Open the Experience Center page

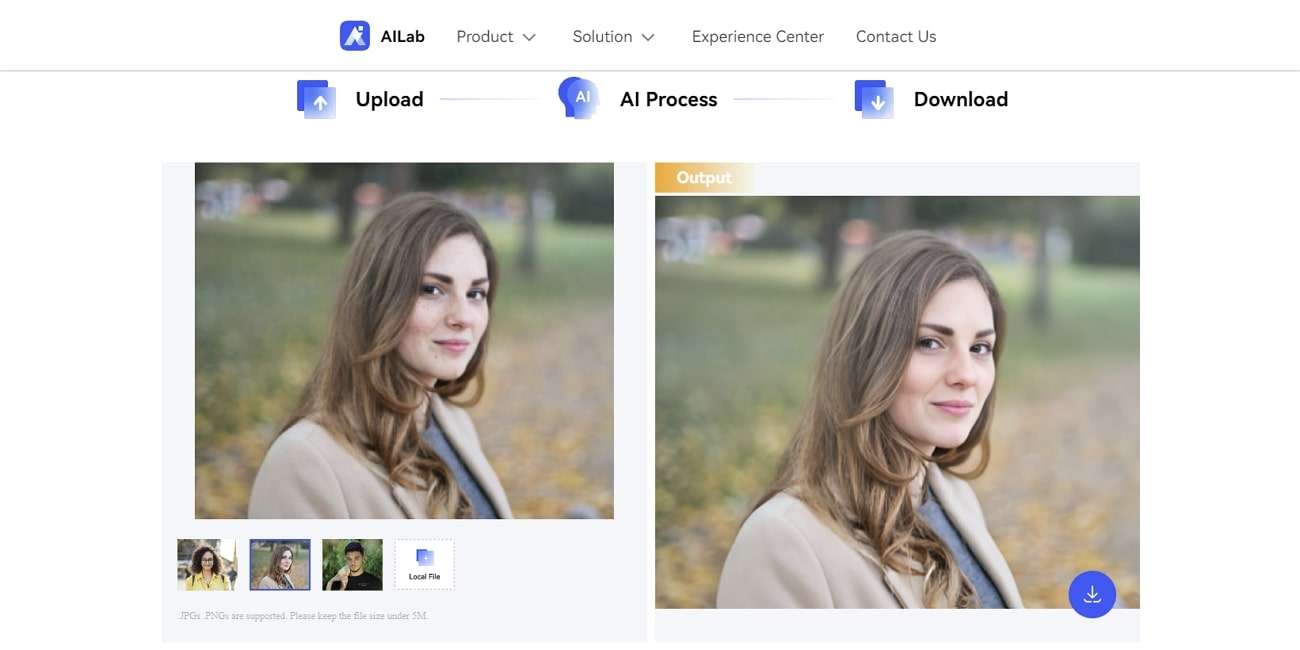pyautogui.click(x=757, y=36)
